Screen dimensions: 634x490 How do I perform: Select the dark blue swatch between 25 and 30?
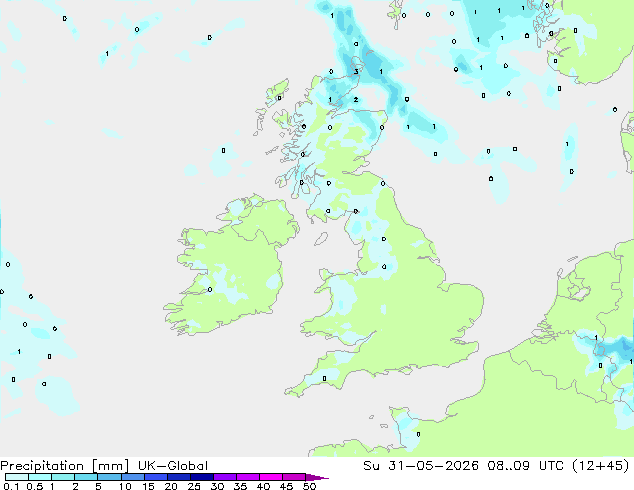pyautogui.click(x=202, y=477)
